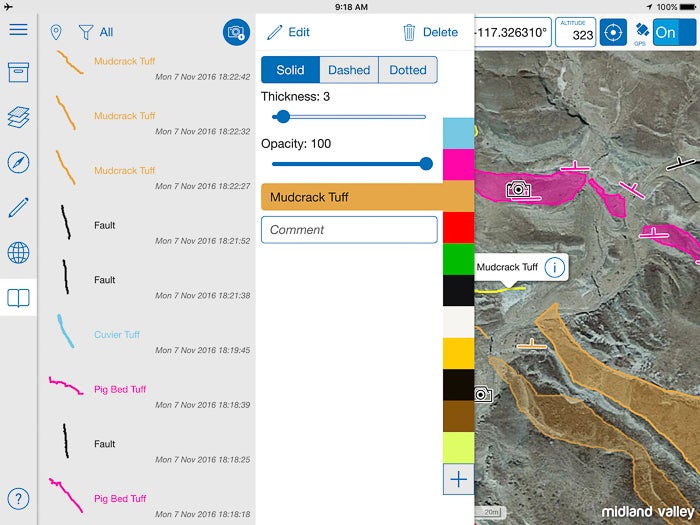Open the archive box projects icon
Image resolution: width=700 pixels, height=525 pixels.
point(18,73)
